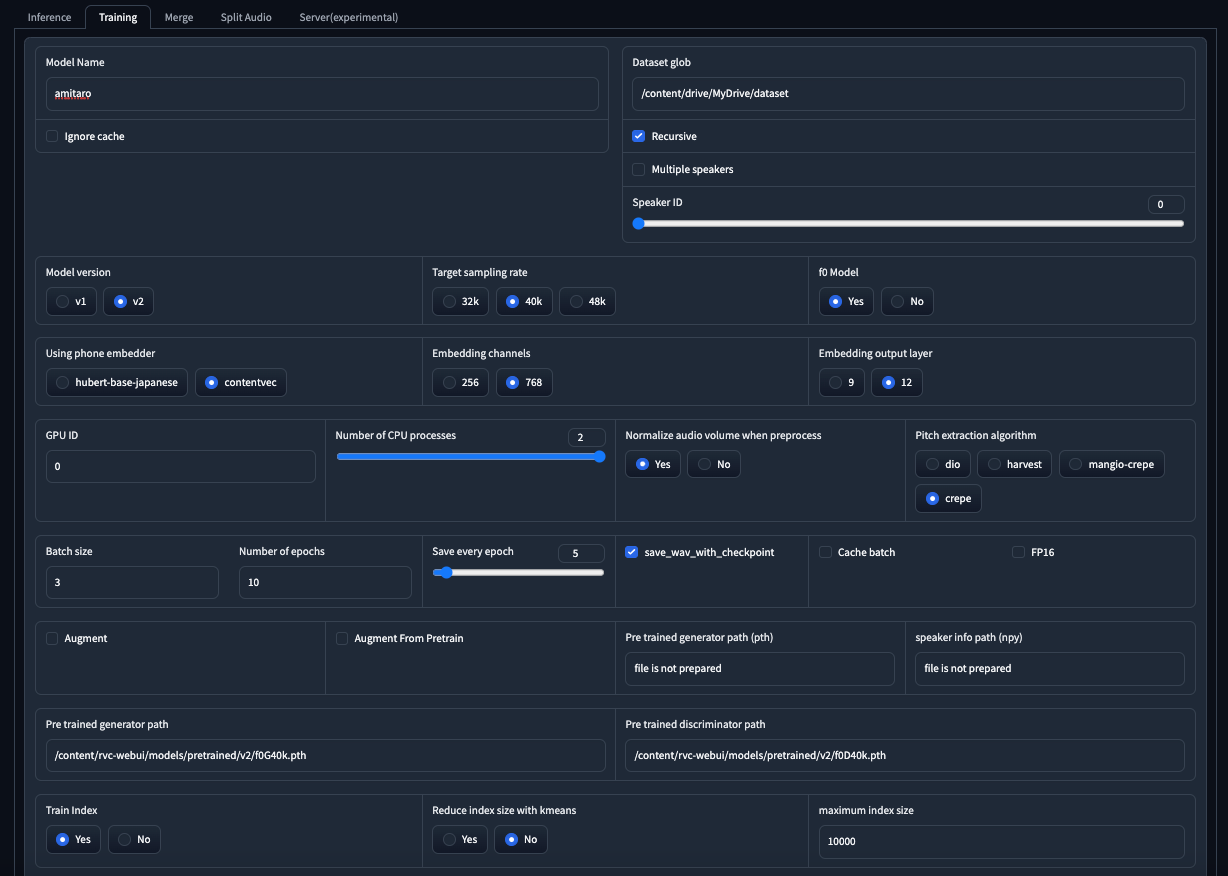Select dio pitch extraction algorithm

(x=943, y=464)
